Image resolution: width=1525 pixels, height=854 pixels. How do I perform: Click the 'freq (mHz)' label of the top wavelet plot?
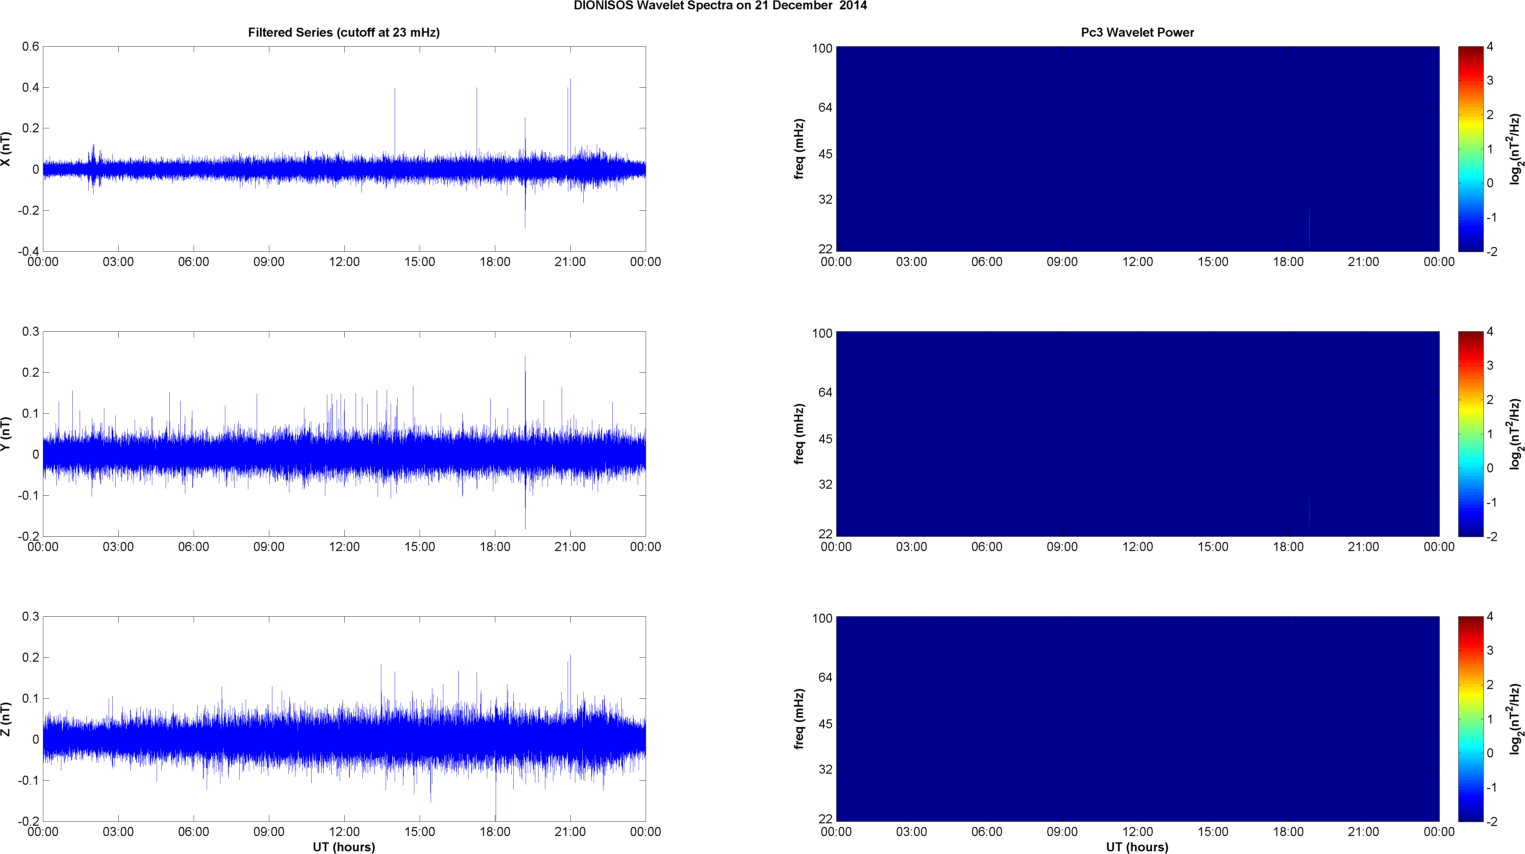click(800, 149)
